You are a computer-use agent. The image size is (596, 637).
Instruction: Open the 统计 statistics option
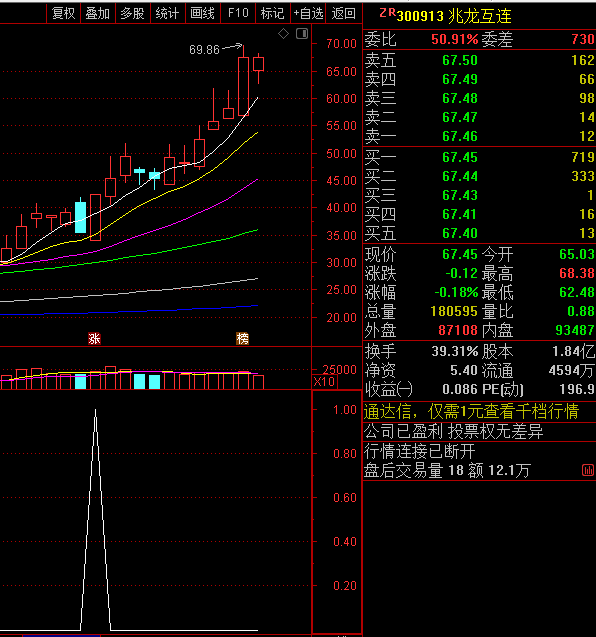tap(168, 13)
